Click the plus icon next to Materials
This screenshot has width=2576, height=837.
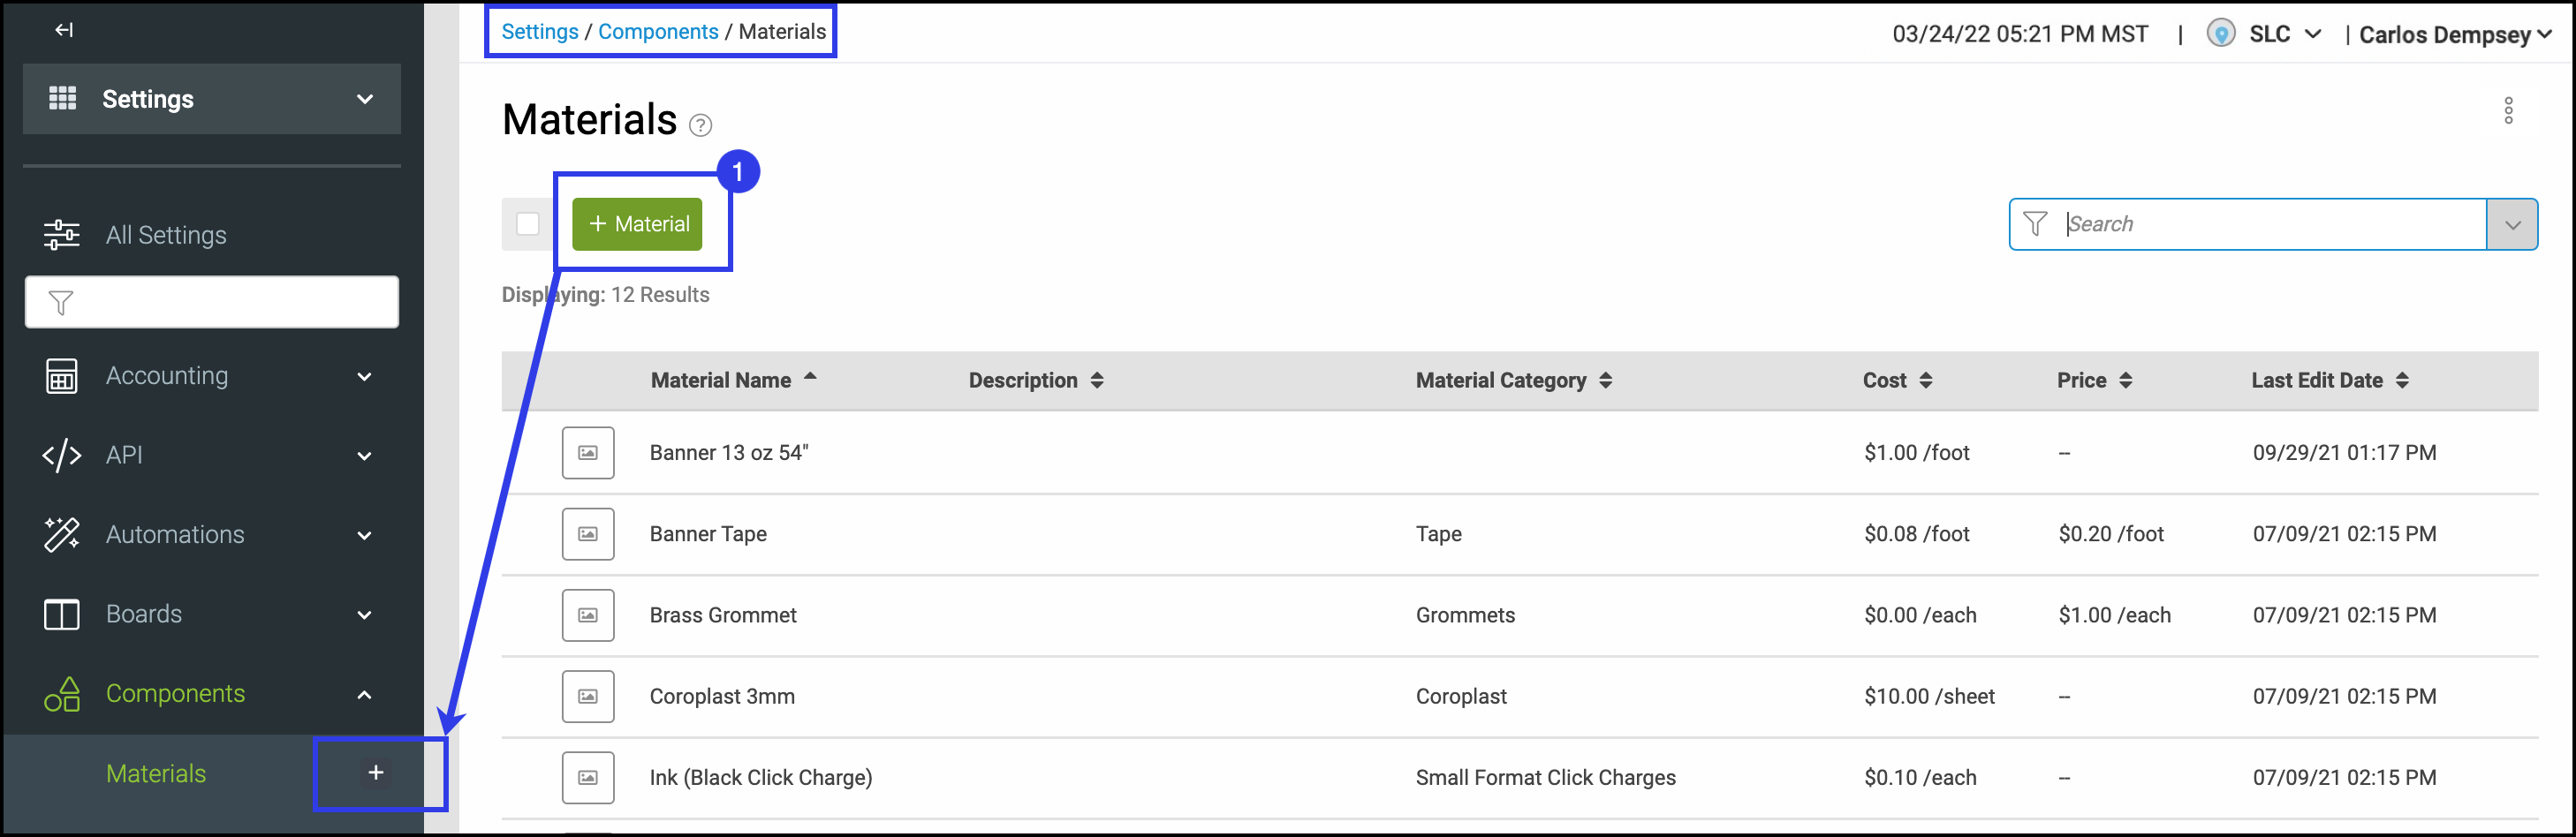(x=376, y=772)
